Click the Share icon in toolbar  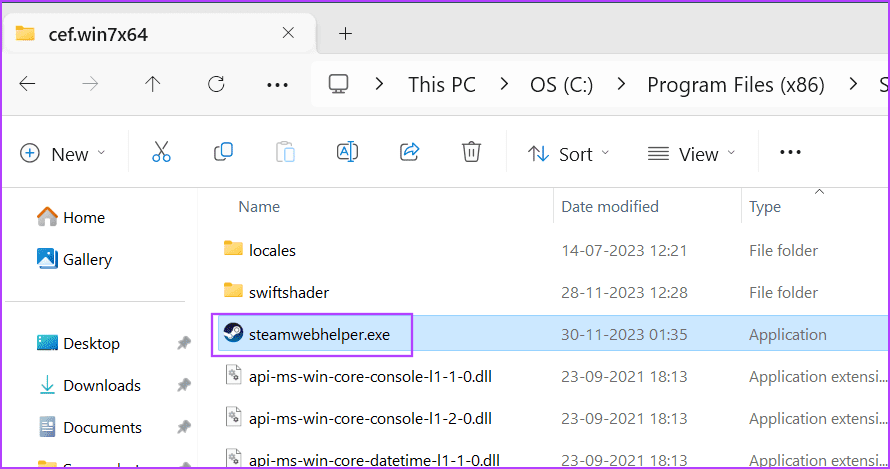coord(409,153)
